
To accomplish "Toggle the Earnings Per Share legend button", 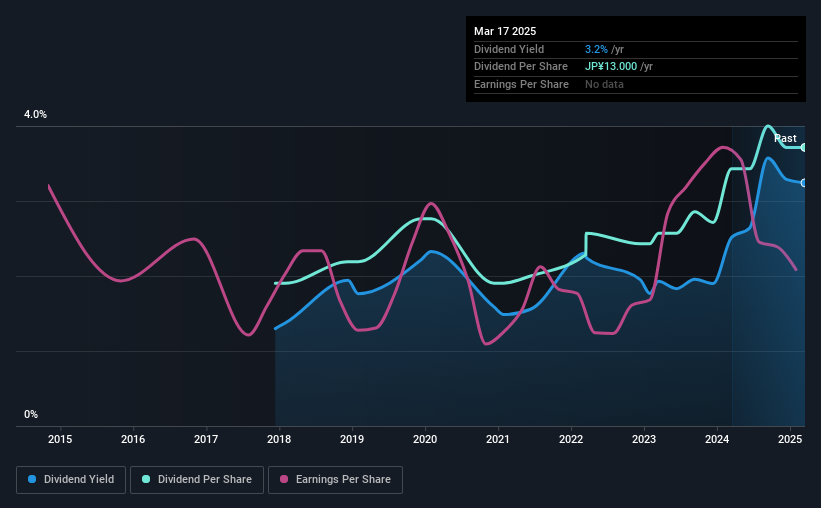I will coord(335,480).
